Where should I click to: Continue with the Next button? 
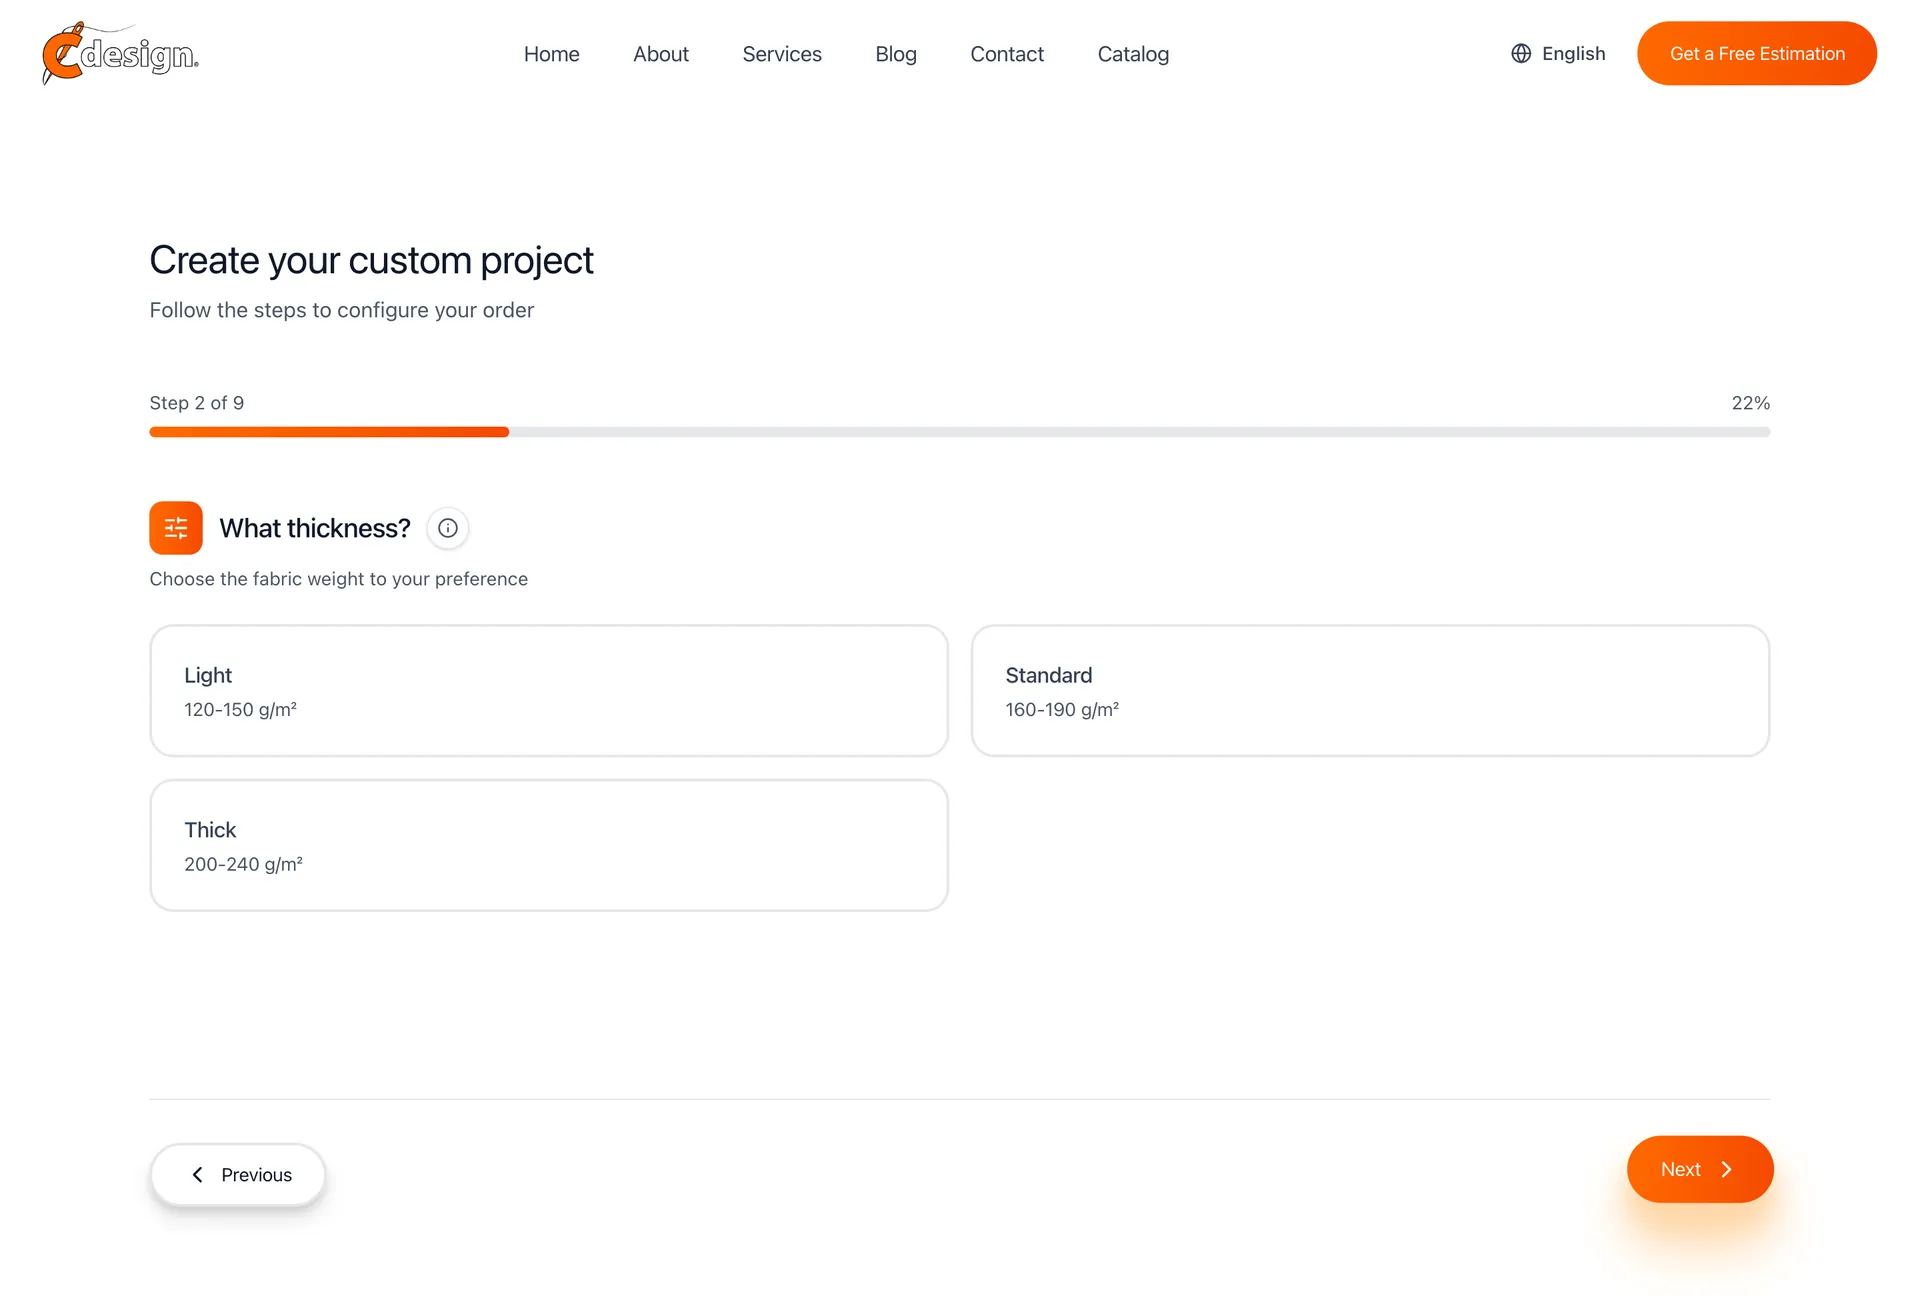coord(1700,1169)
